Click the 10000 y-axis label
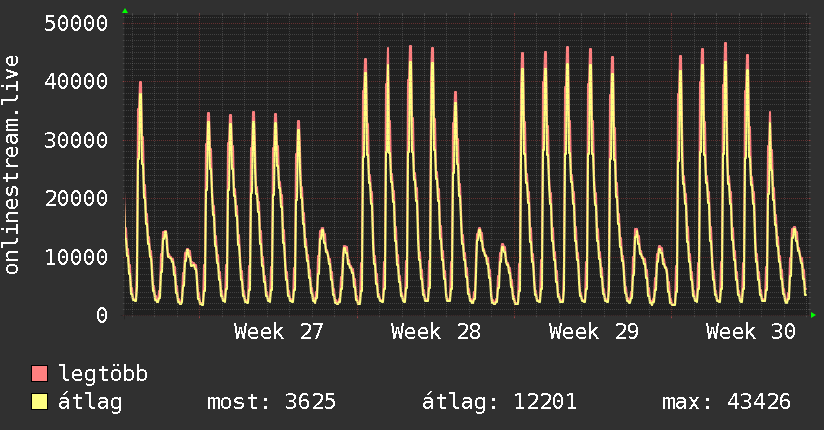This screenshot has height=430, width=824. click(x=76, y=257)
